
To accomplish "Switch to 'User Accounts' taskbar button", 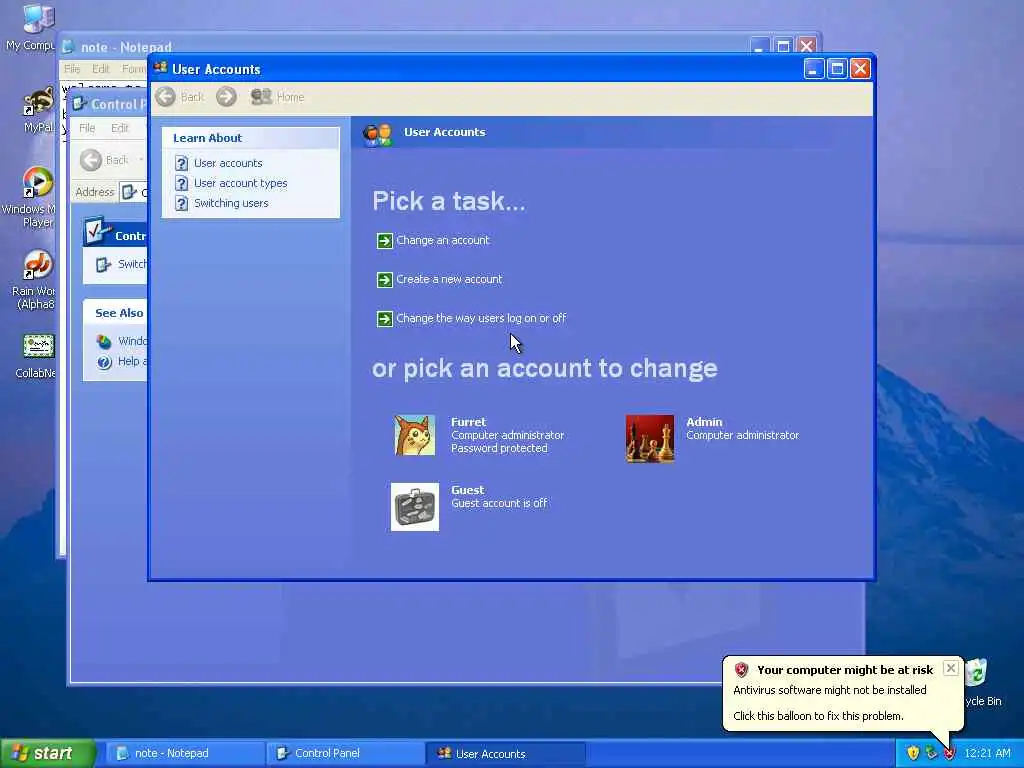I will pyautogui.click(x=505, y=754).
